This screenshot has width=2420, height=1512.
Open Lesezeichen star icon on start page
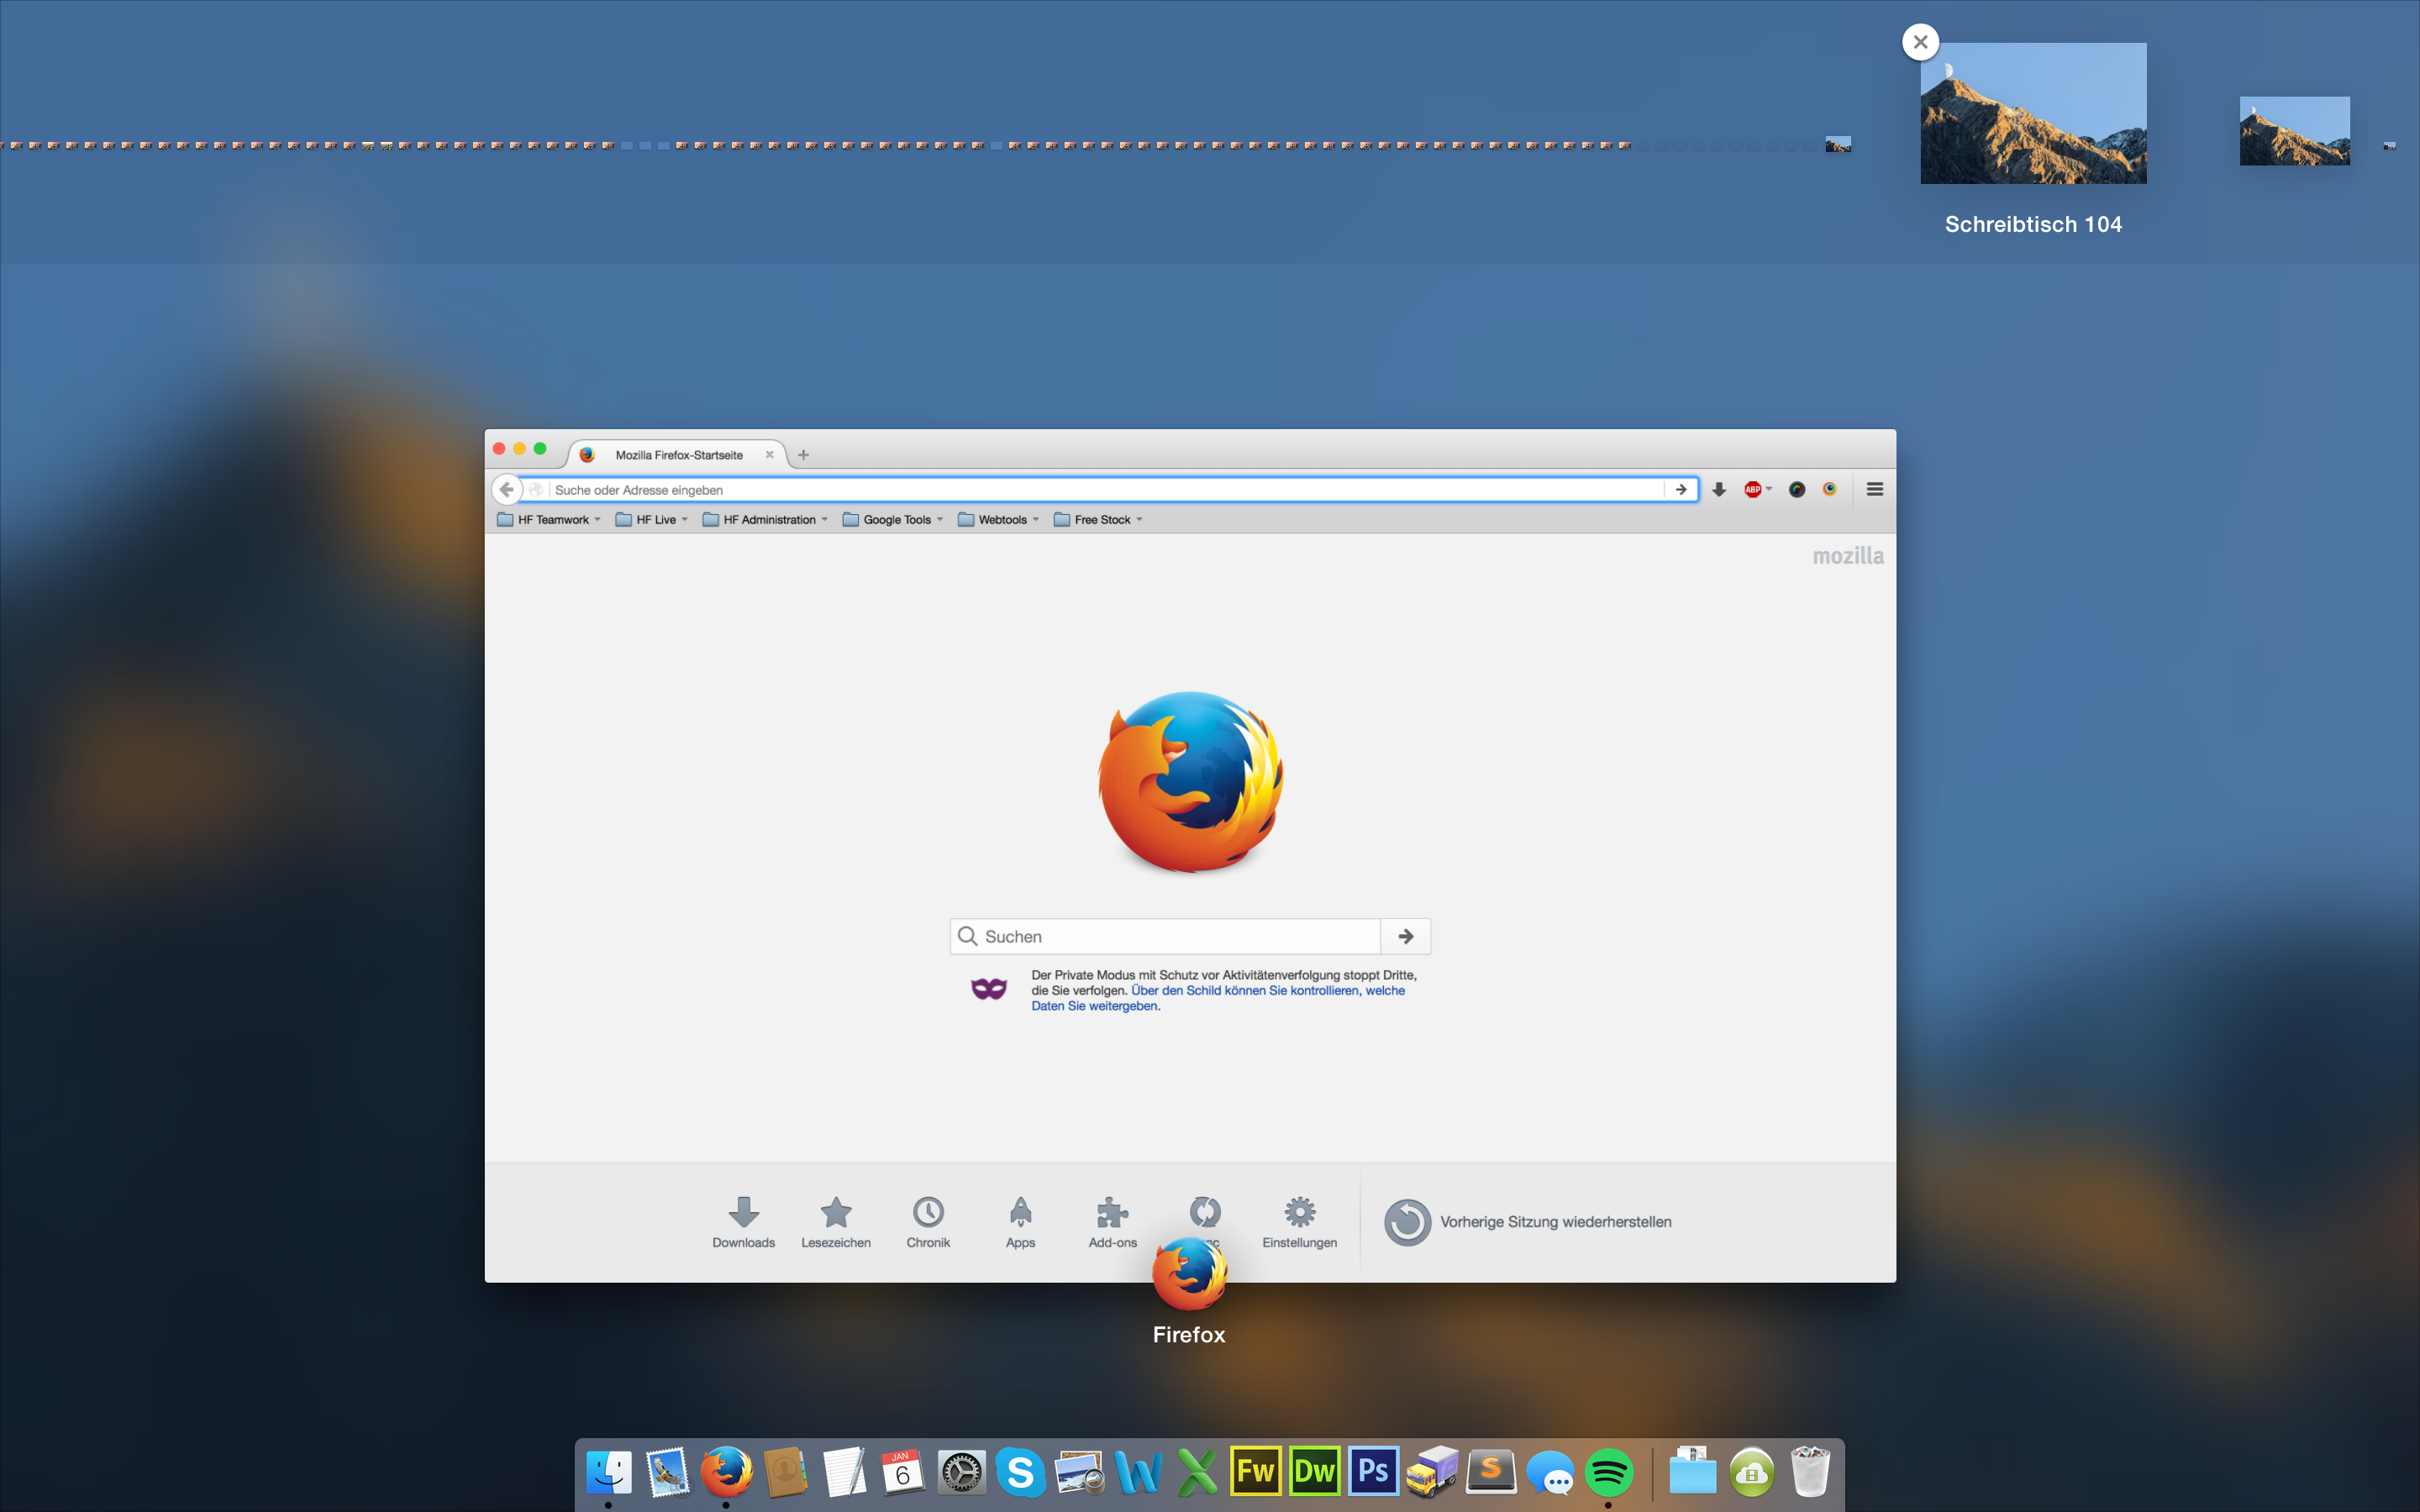(836, 1212)
